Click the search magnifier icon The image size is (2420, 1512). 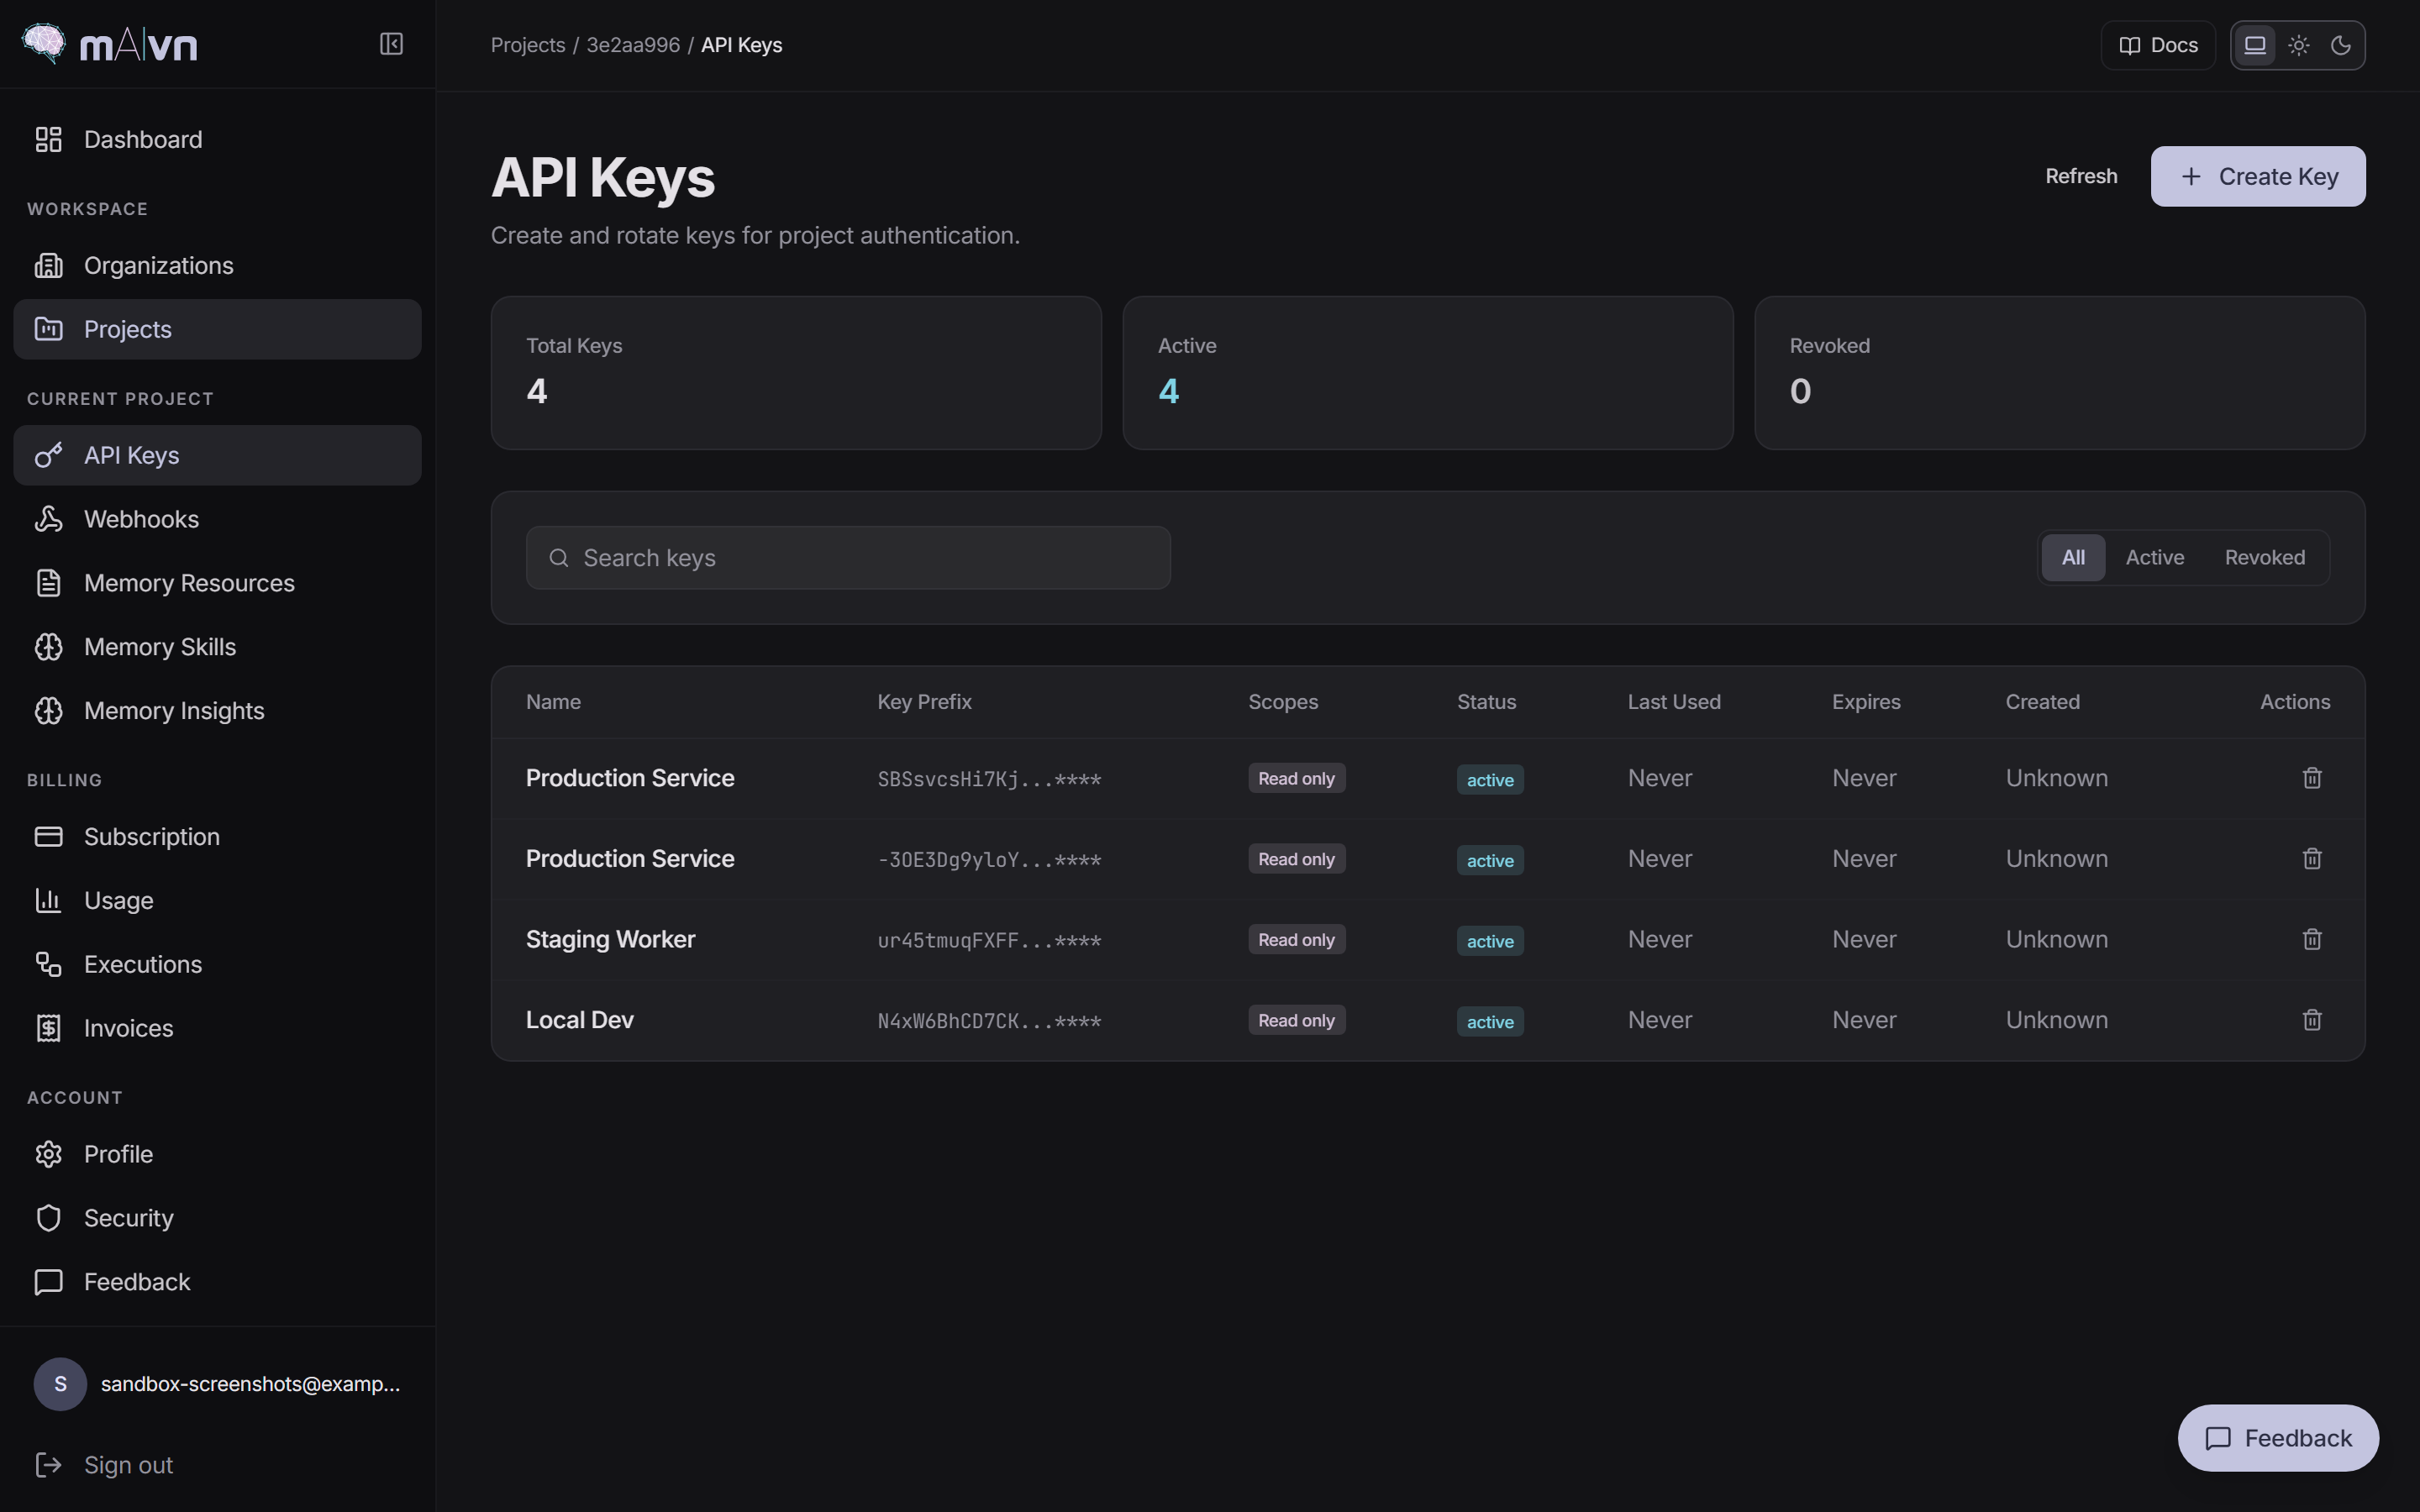coord(559,558)
